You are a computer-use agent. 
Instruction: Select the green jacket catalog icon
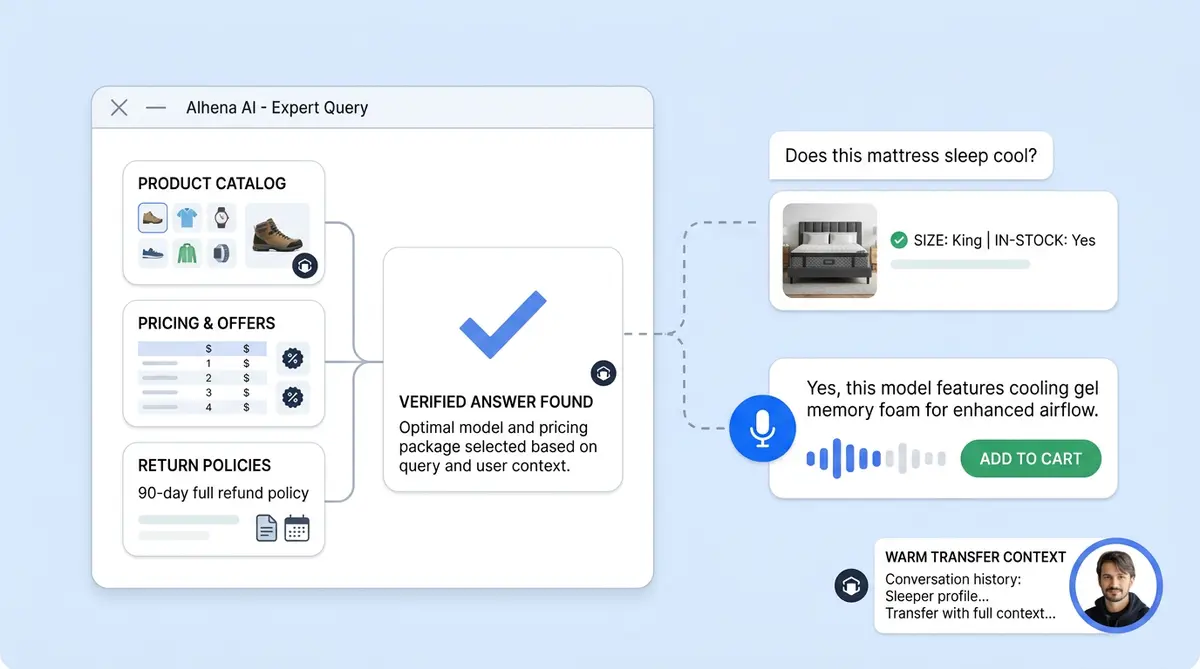187,253
